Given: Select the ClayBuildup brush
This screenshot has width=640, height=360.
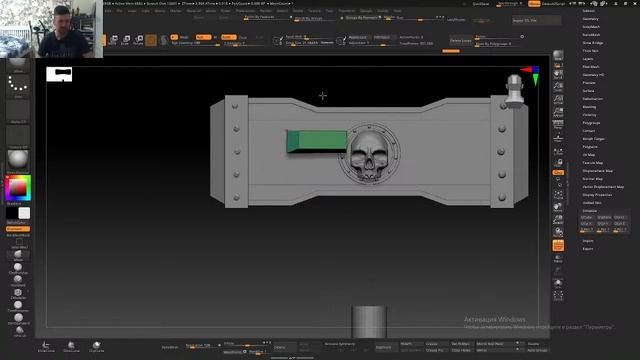Looking at the screenshot, I should coord(18,269).
